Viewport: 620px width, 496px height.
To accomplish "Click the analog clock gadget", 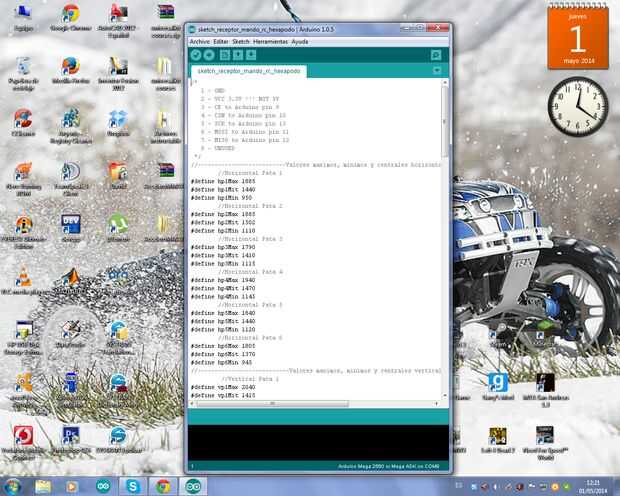I will point(578,106).
